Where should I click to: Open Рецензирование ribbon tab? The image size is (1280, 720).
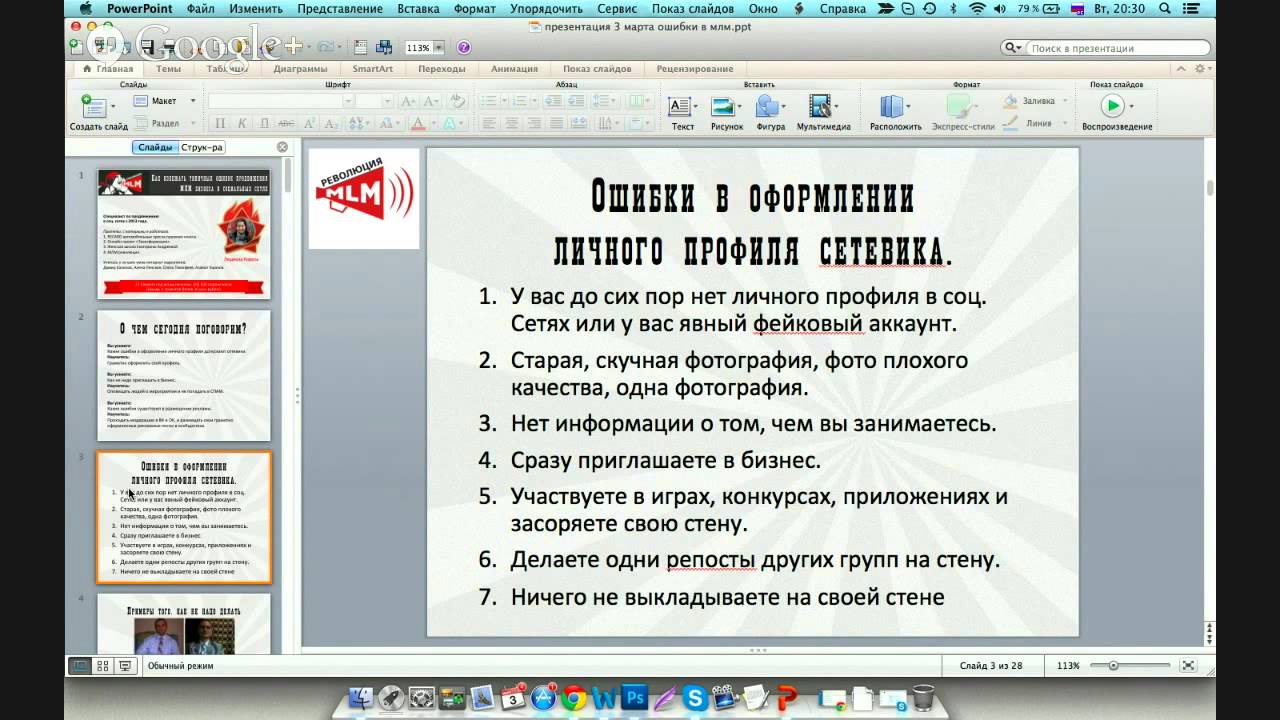(x=695, y=69)
